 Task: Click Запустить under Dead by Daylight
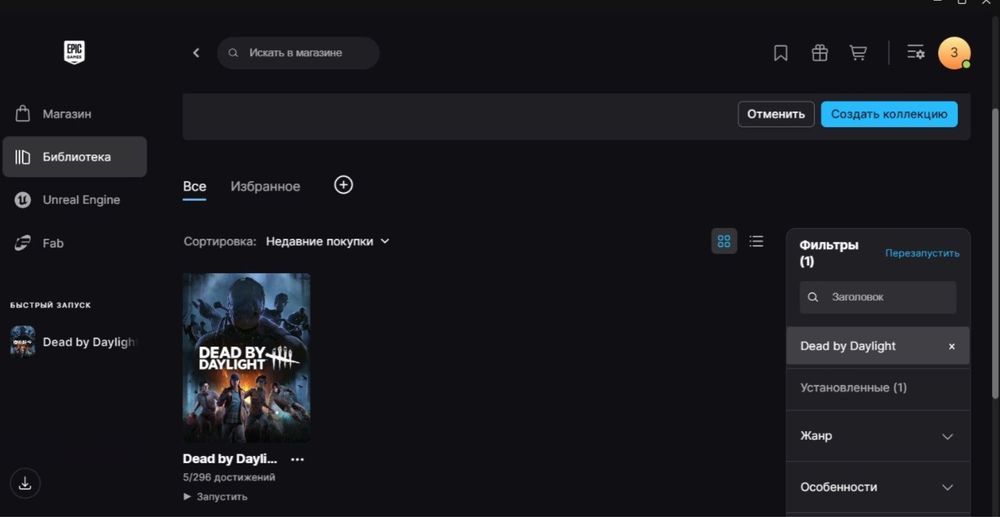click(x=216, y=497)
